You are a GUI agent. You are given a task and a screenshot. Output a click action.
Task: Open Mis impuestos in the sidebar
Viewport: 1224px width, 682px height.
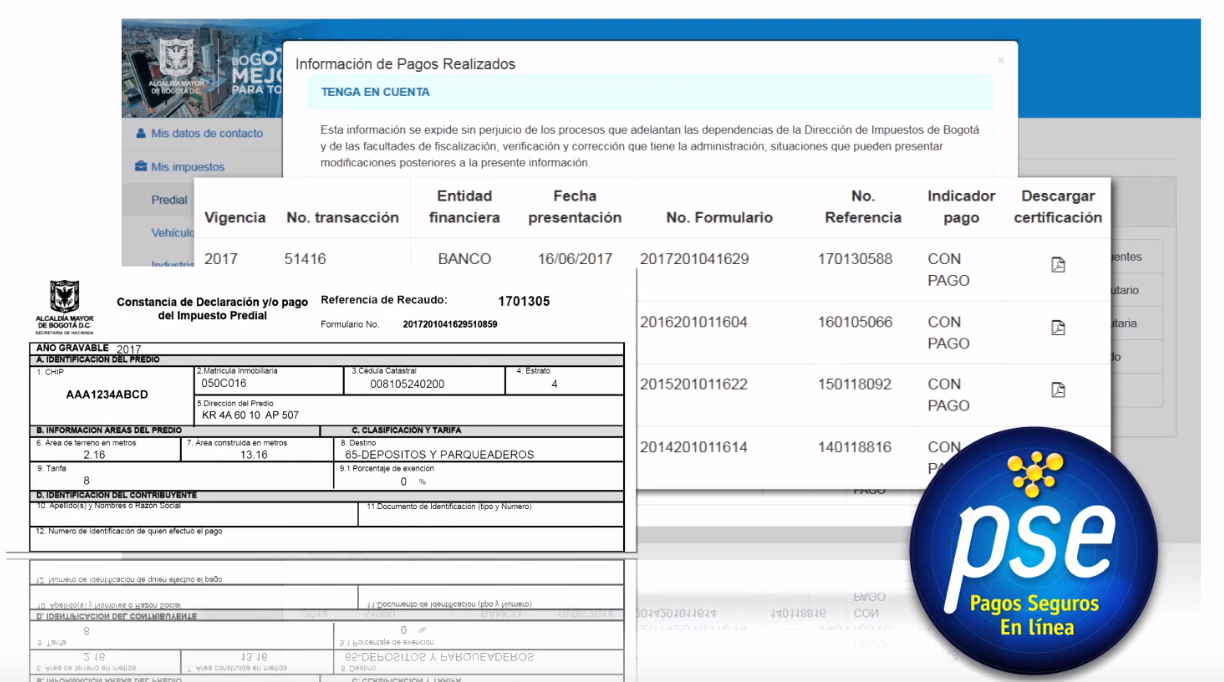(180, 167)
